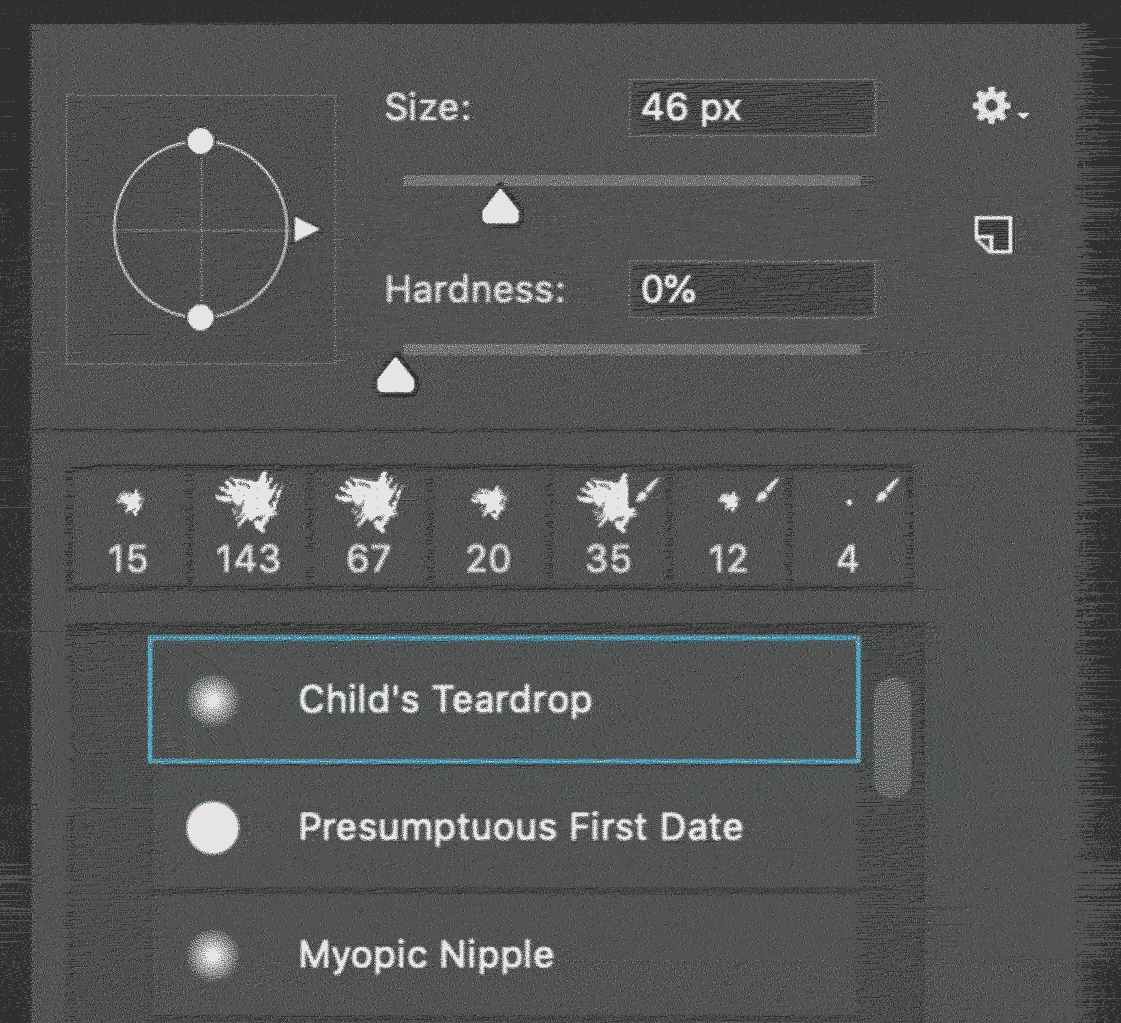Select the recent brush sized 67
This screenshot has width=1121, height=1023.
(x=369, y=528)
